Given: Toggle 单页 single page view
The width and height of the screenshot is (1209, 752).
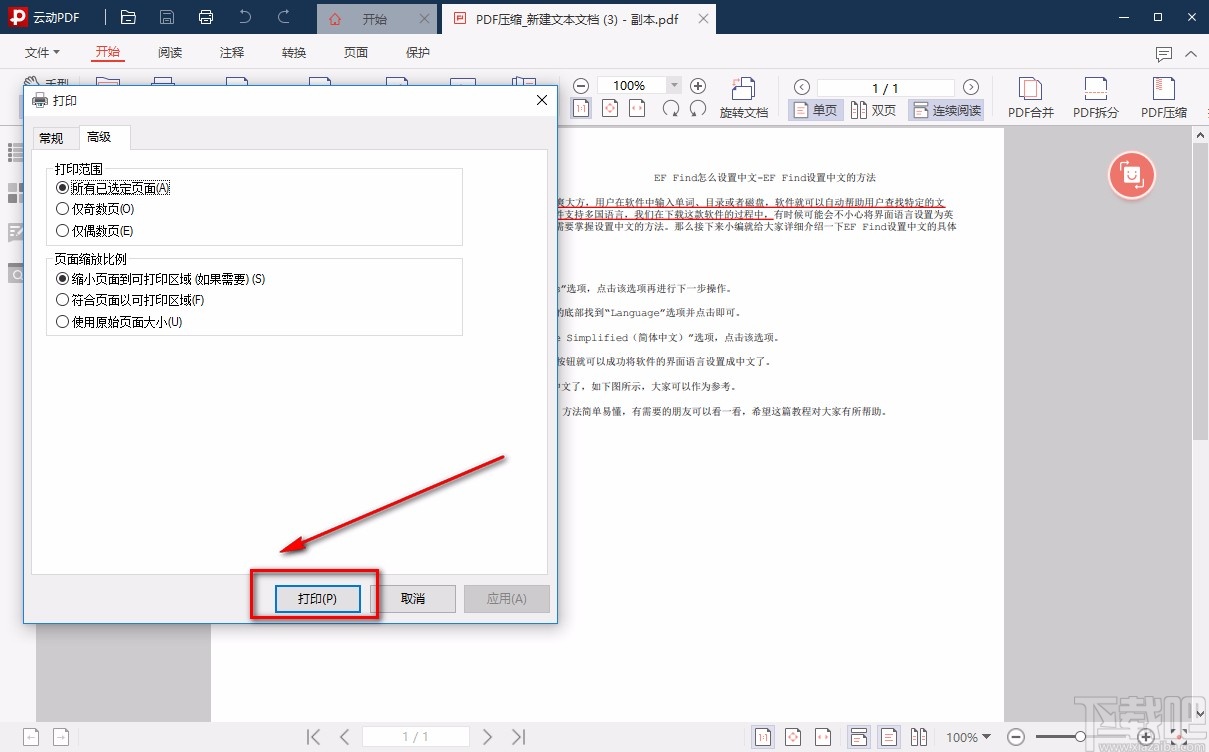Looking at the screenshot, I should click(816, 110).
